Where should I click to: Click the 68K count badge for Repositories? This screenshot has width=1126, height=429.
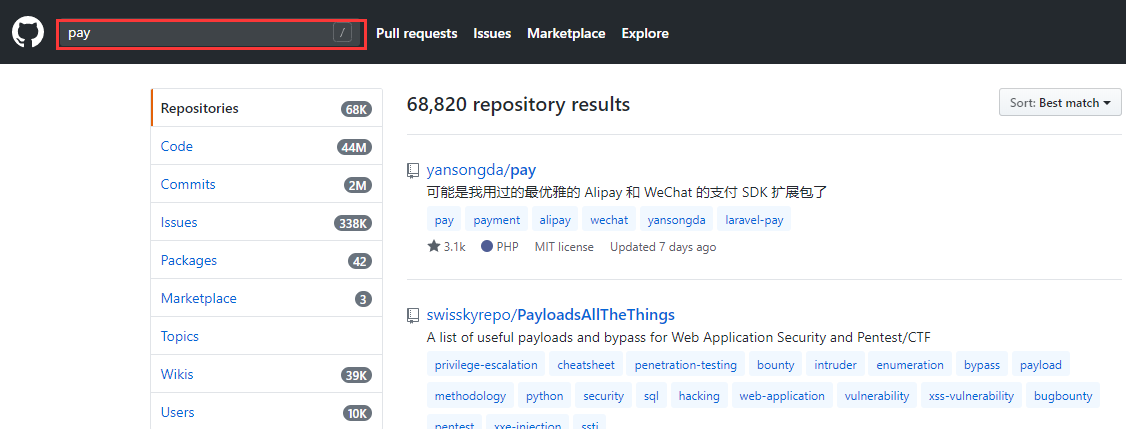click(356, 109)
